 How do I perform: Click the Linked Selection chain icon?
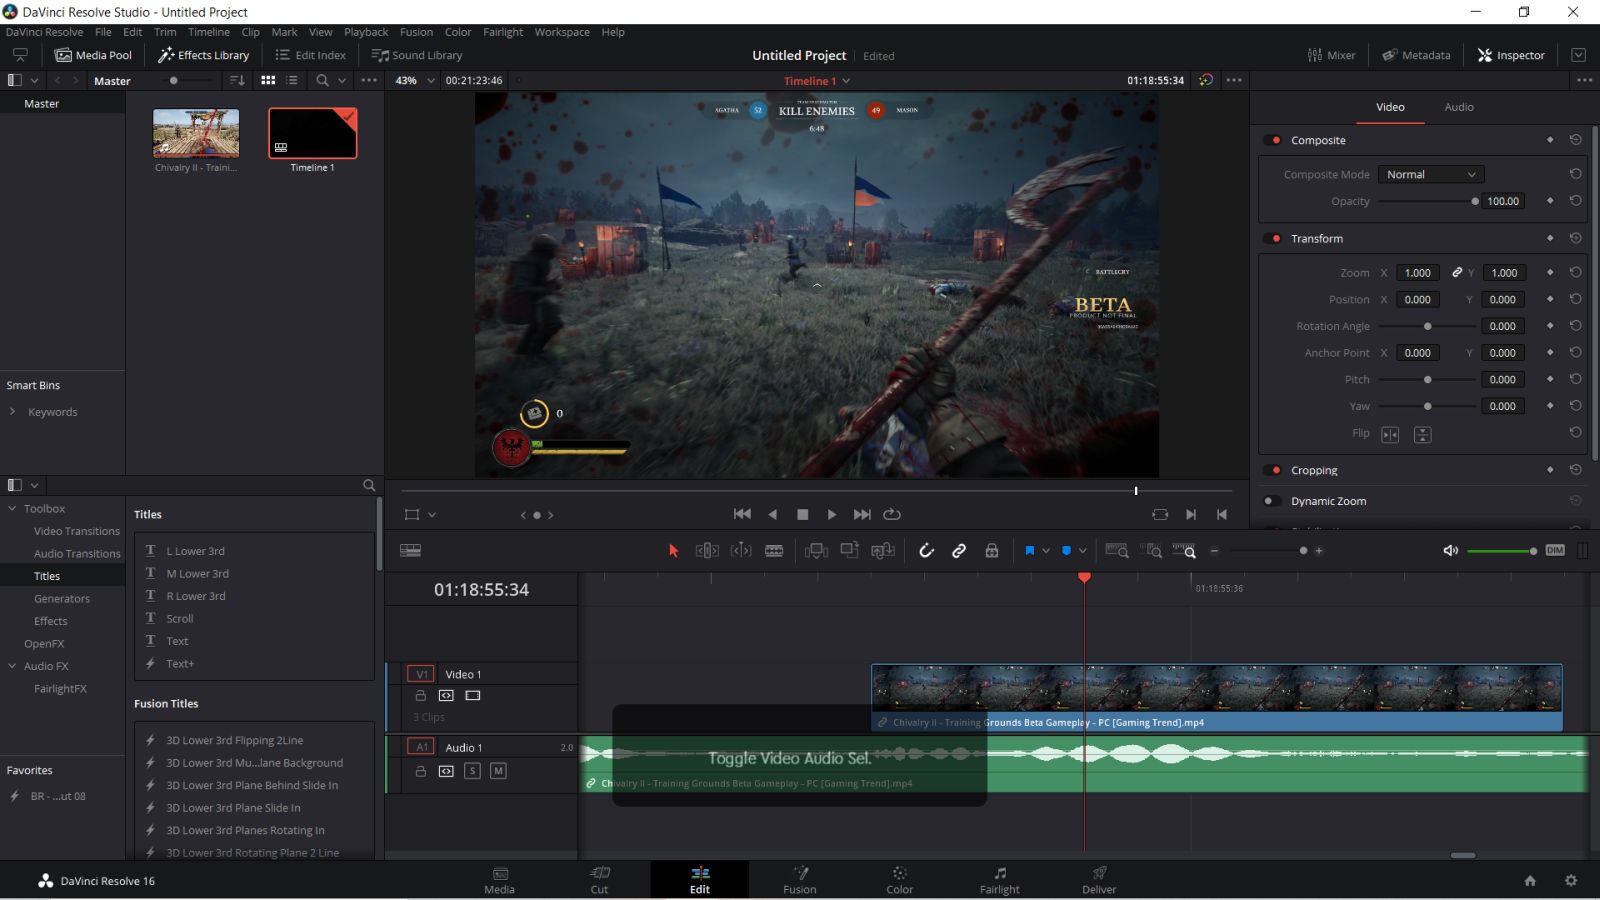959,551
